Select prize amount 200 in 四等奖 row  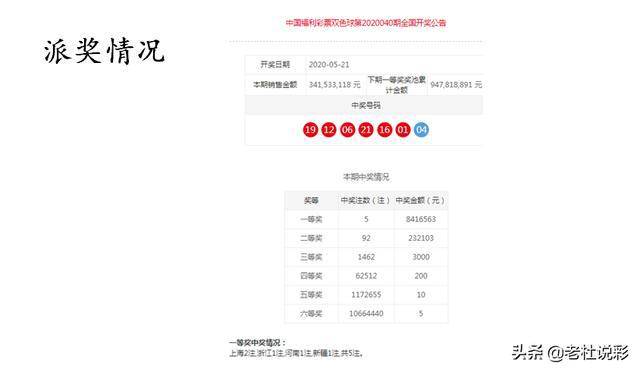(x=421, y=276)
